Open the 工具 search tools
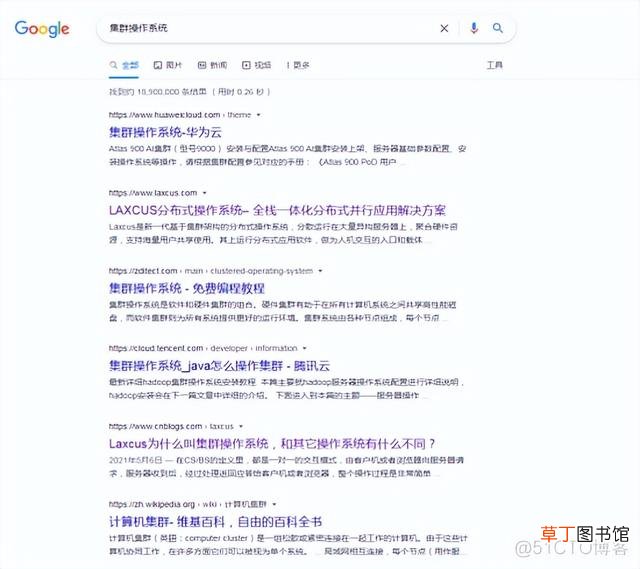Screen dimensions: 640x569 (494, 65)
